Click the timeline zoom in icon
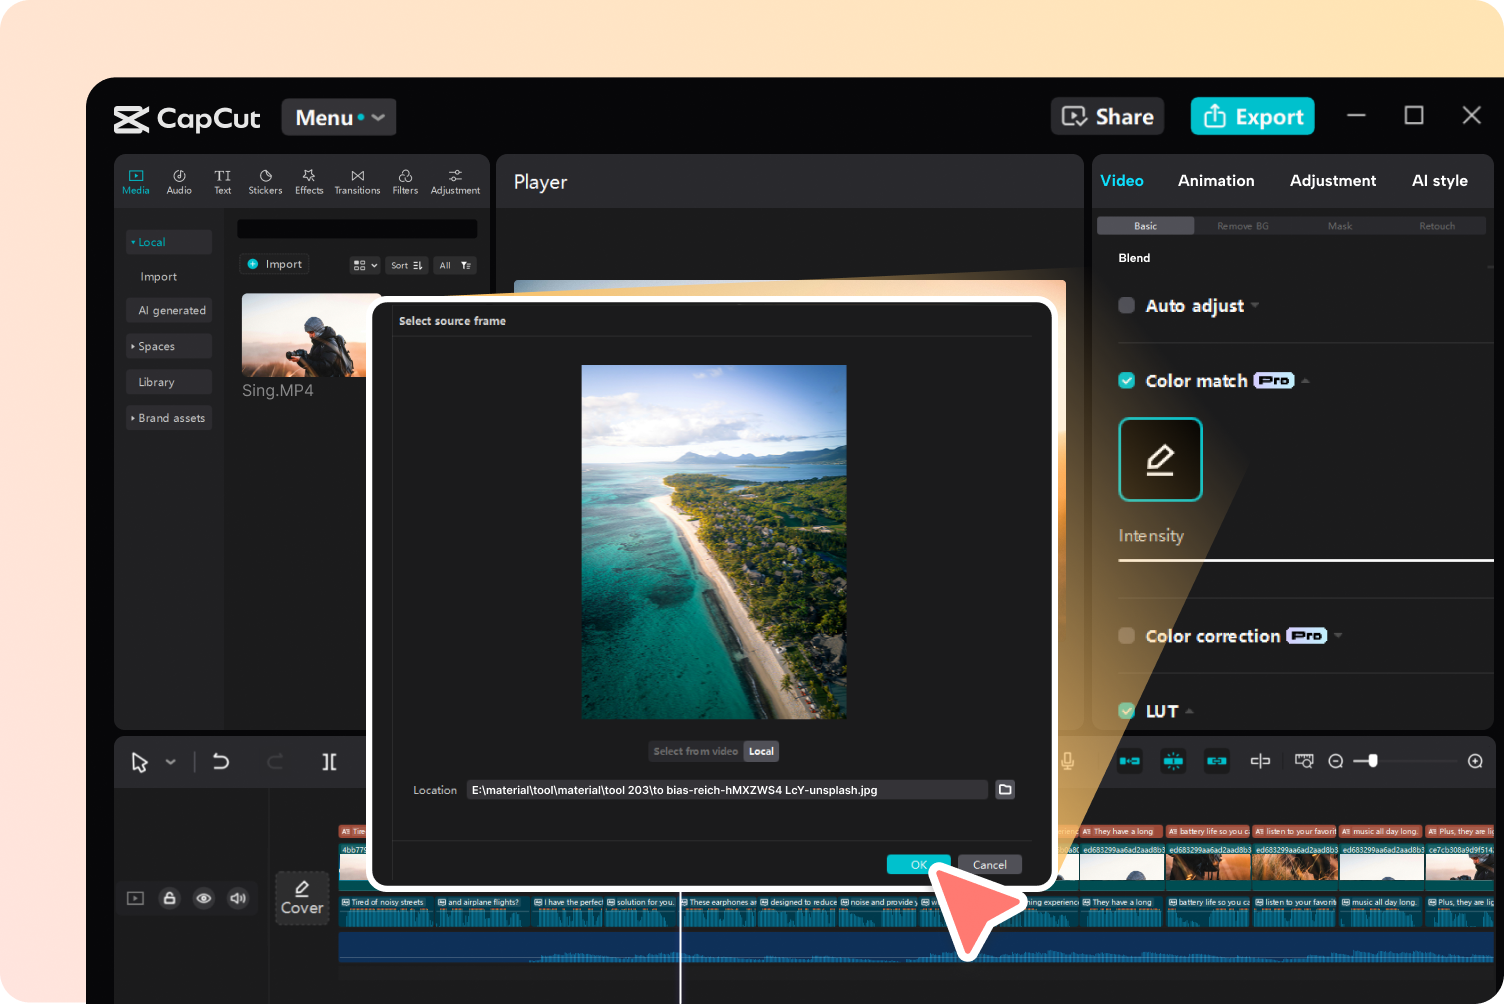The width and height of the screenshot is (1504, 1004). pos(1475,761)
